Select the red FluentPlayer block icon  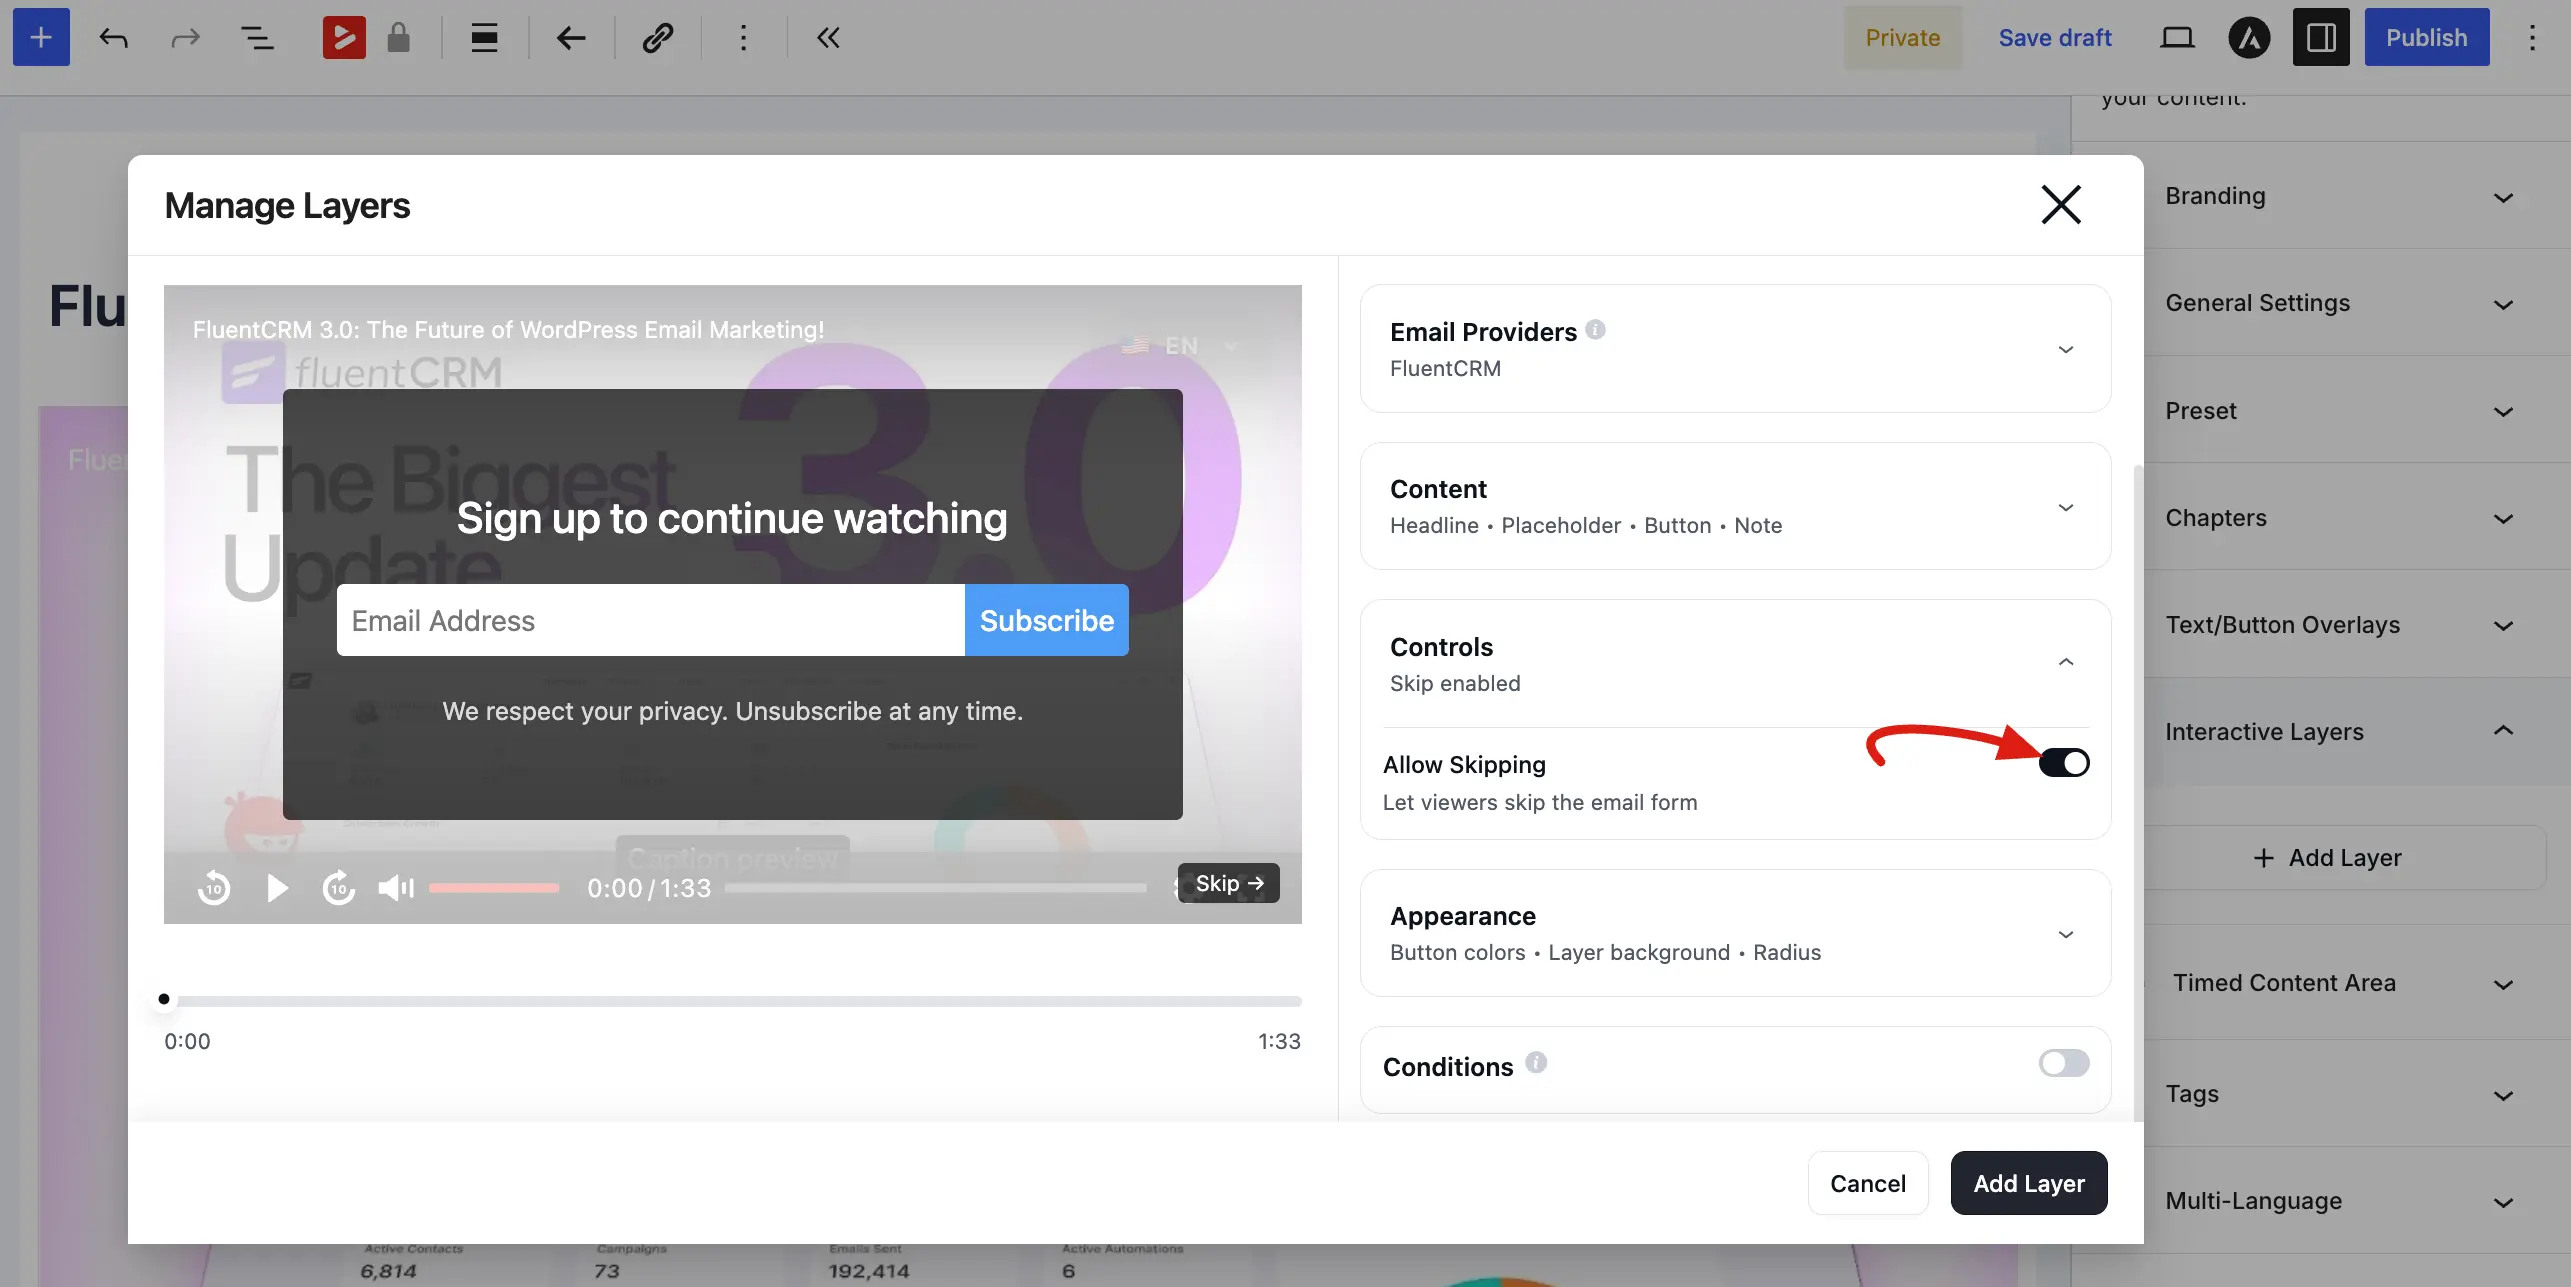point(344,38)
